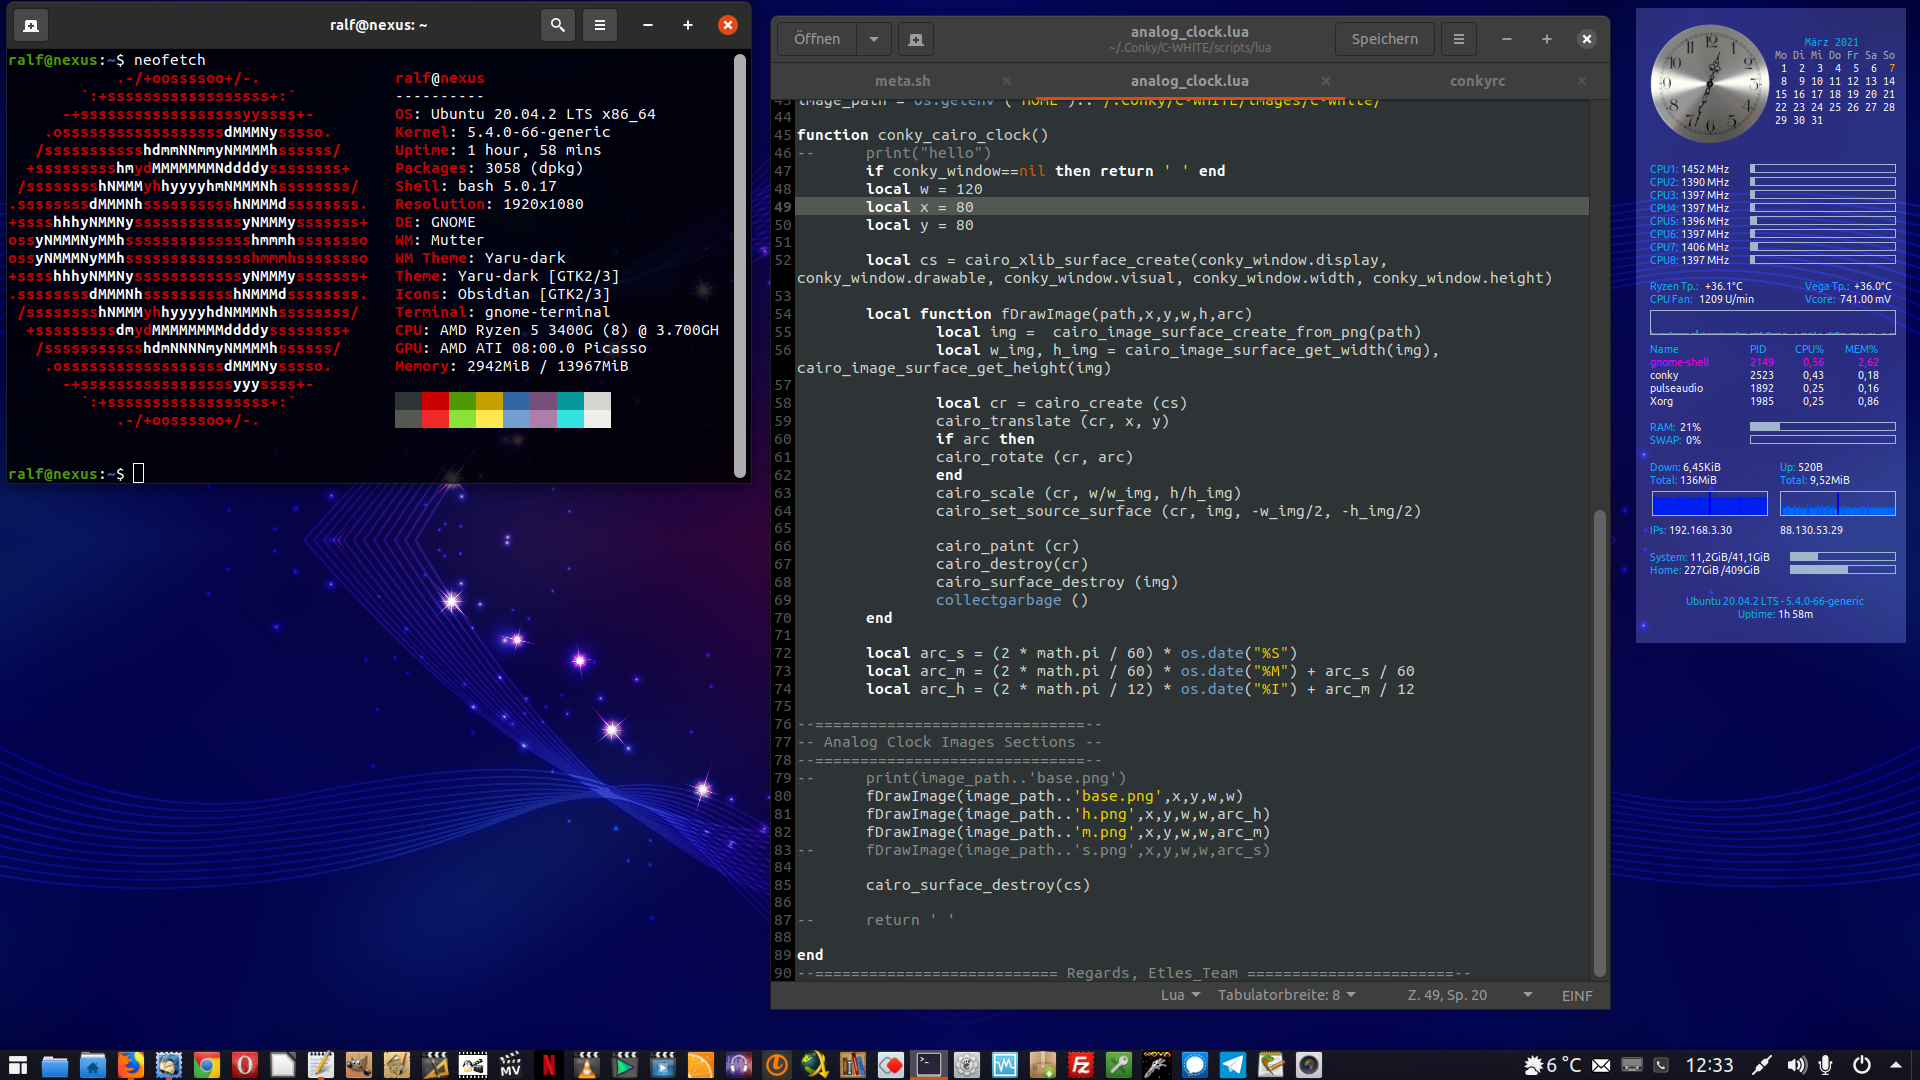The width and height of the screenshot is (1920, 1080).
Task: Click the new document icon in gedit
Action: coord(915,39)
